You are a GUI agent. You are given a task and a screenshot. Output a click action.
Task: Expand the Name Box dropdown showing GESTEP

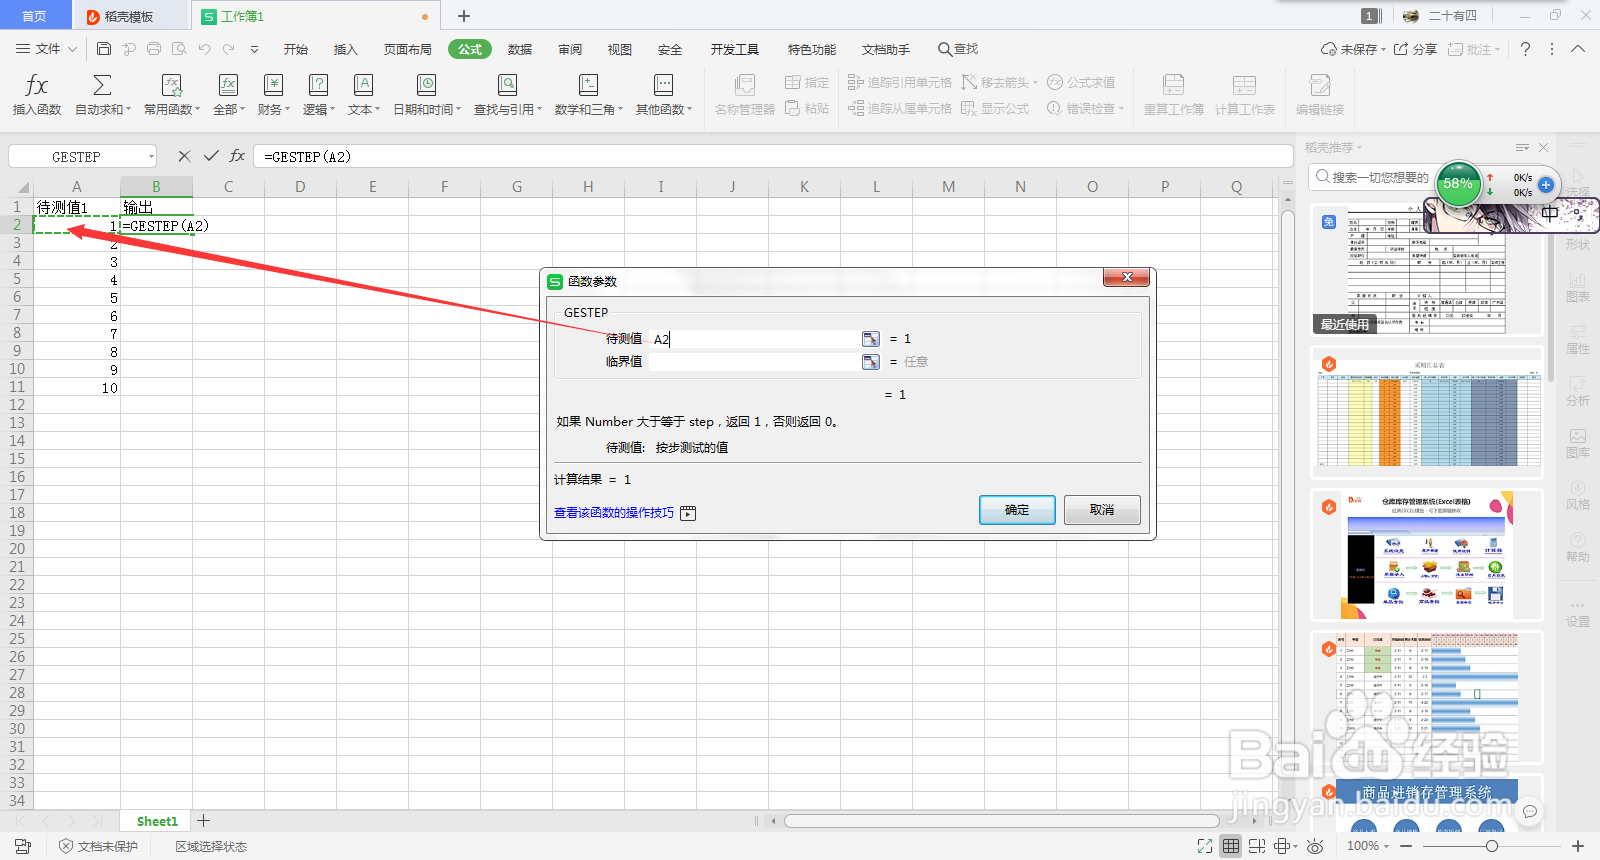151,156
